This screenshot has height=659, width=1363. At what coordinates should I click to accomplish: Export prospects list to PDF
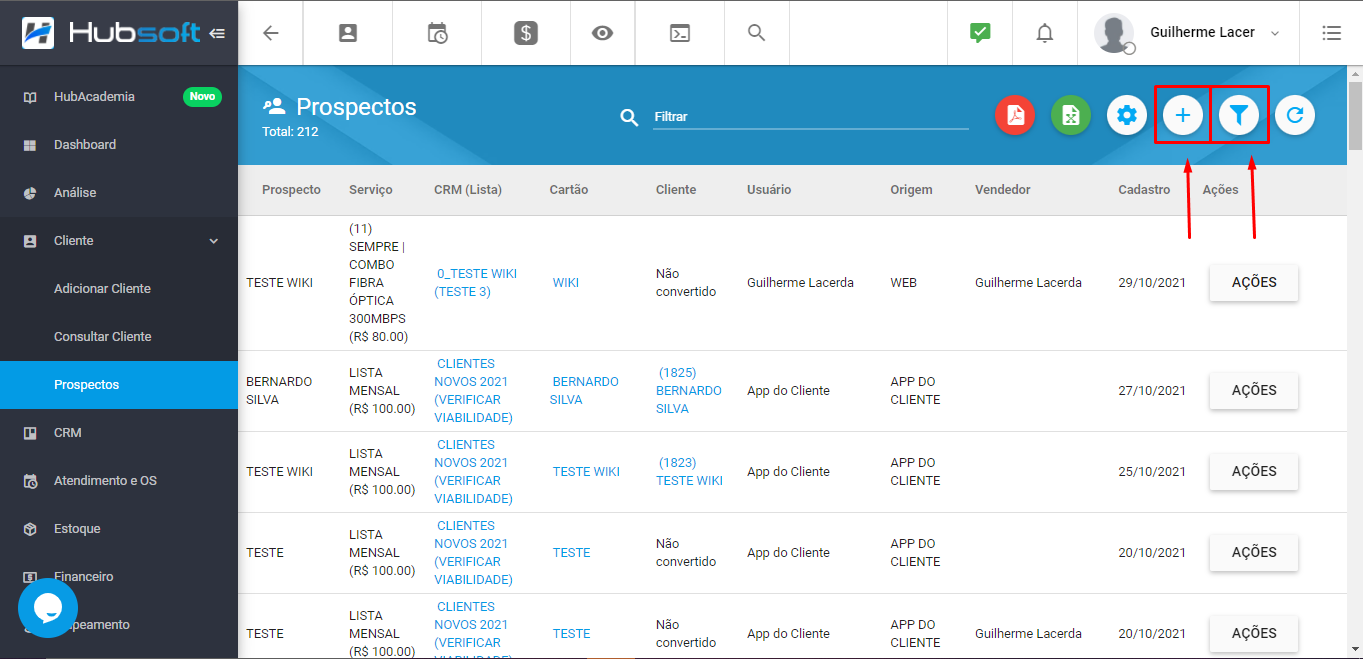[x=1014, y=115]
